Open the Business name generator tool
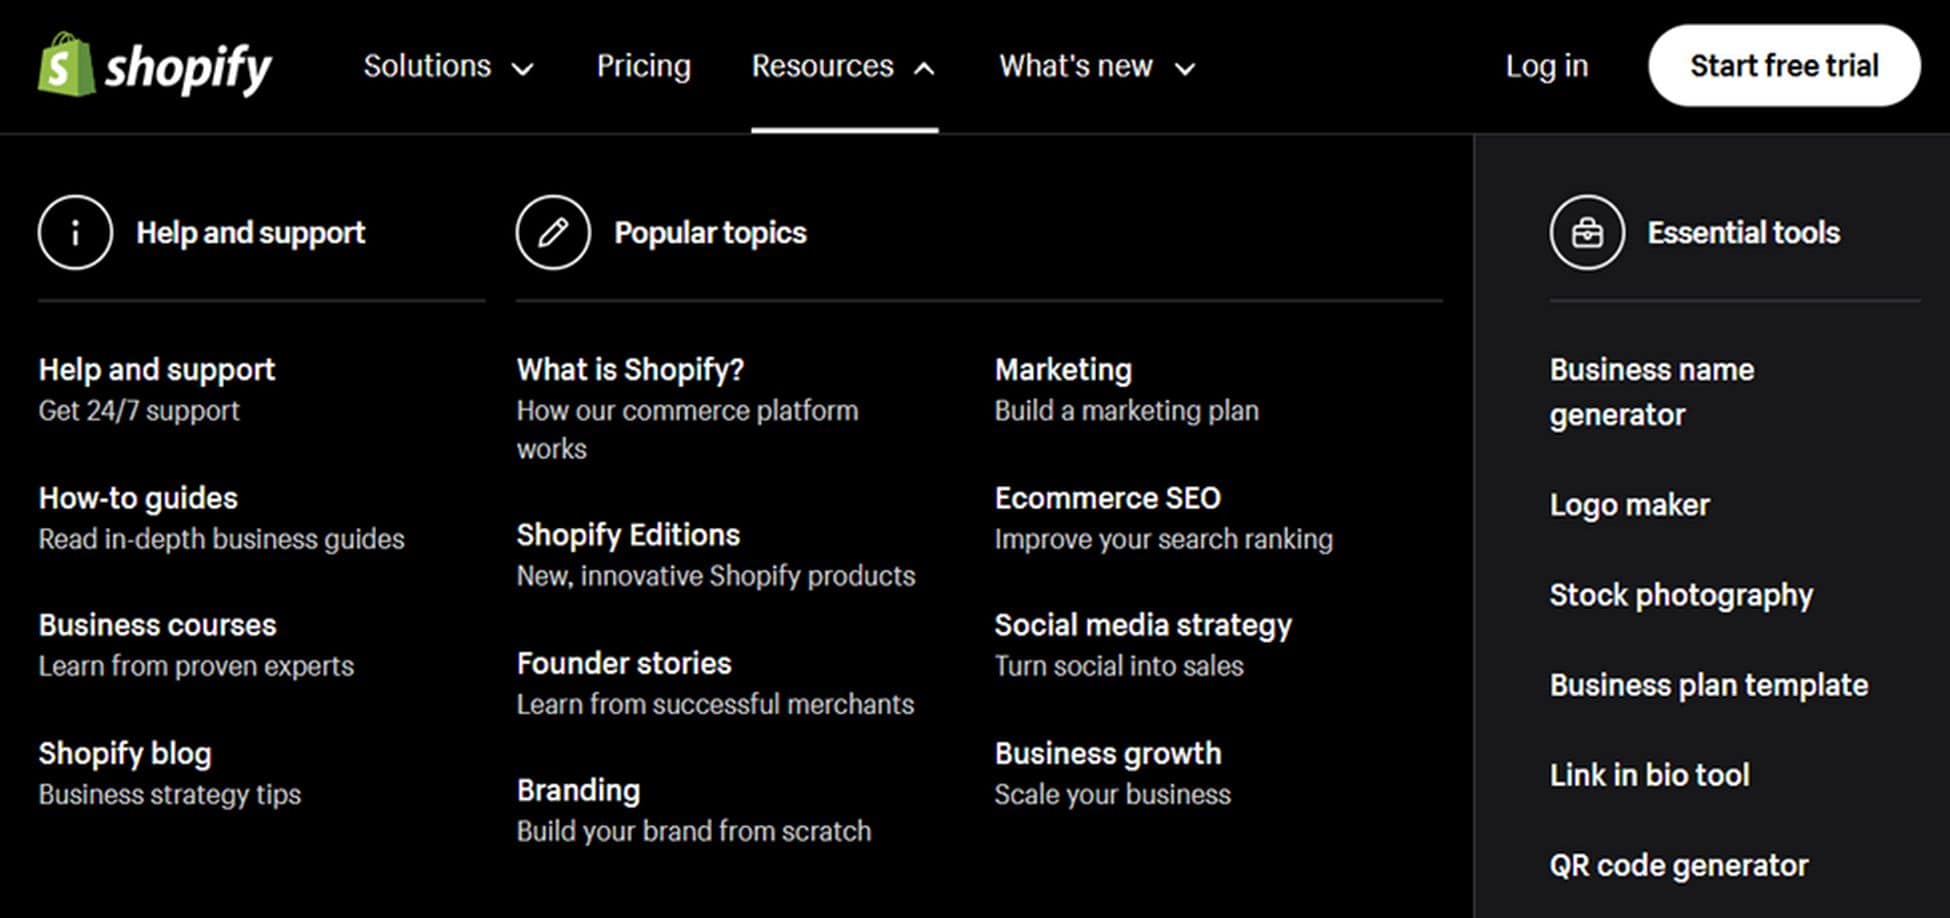 pos(1651,391)
